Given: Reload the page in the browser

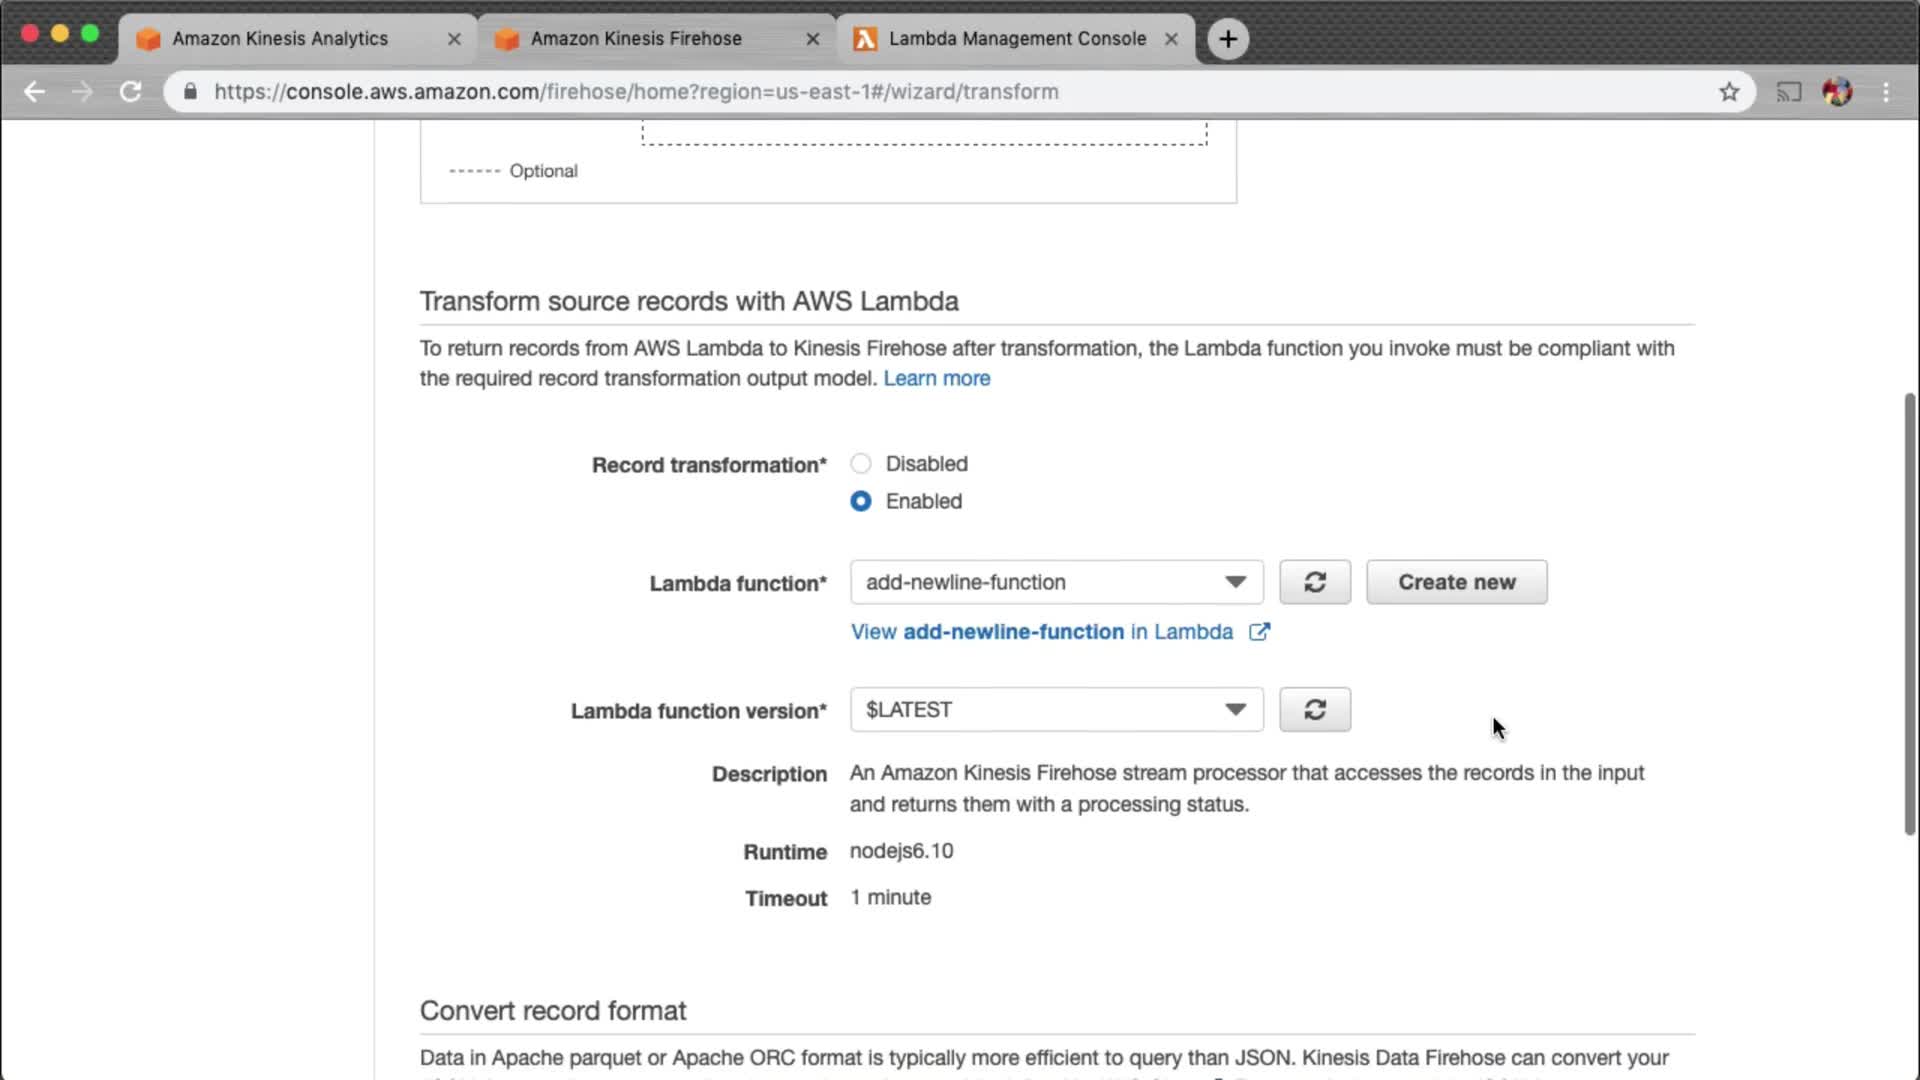Looking at the screenshot, I should pyautogui.click(x=130, y=92).
